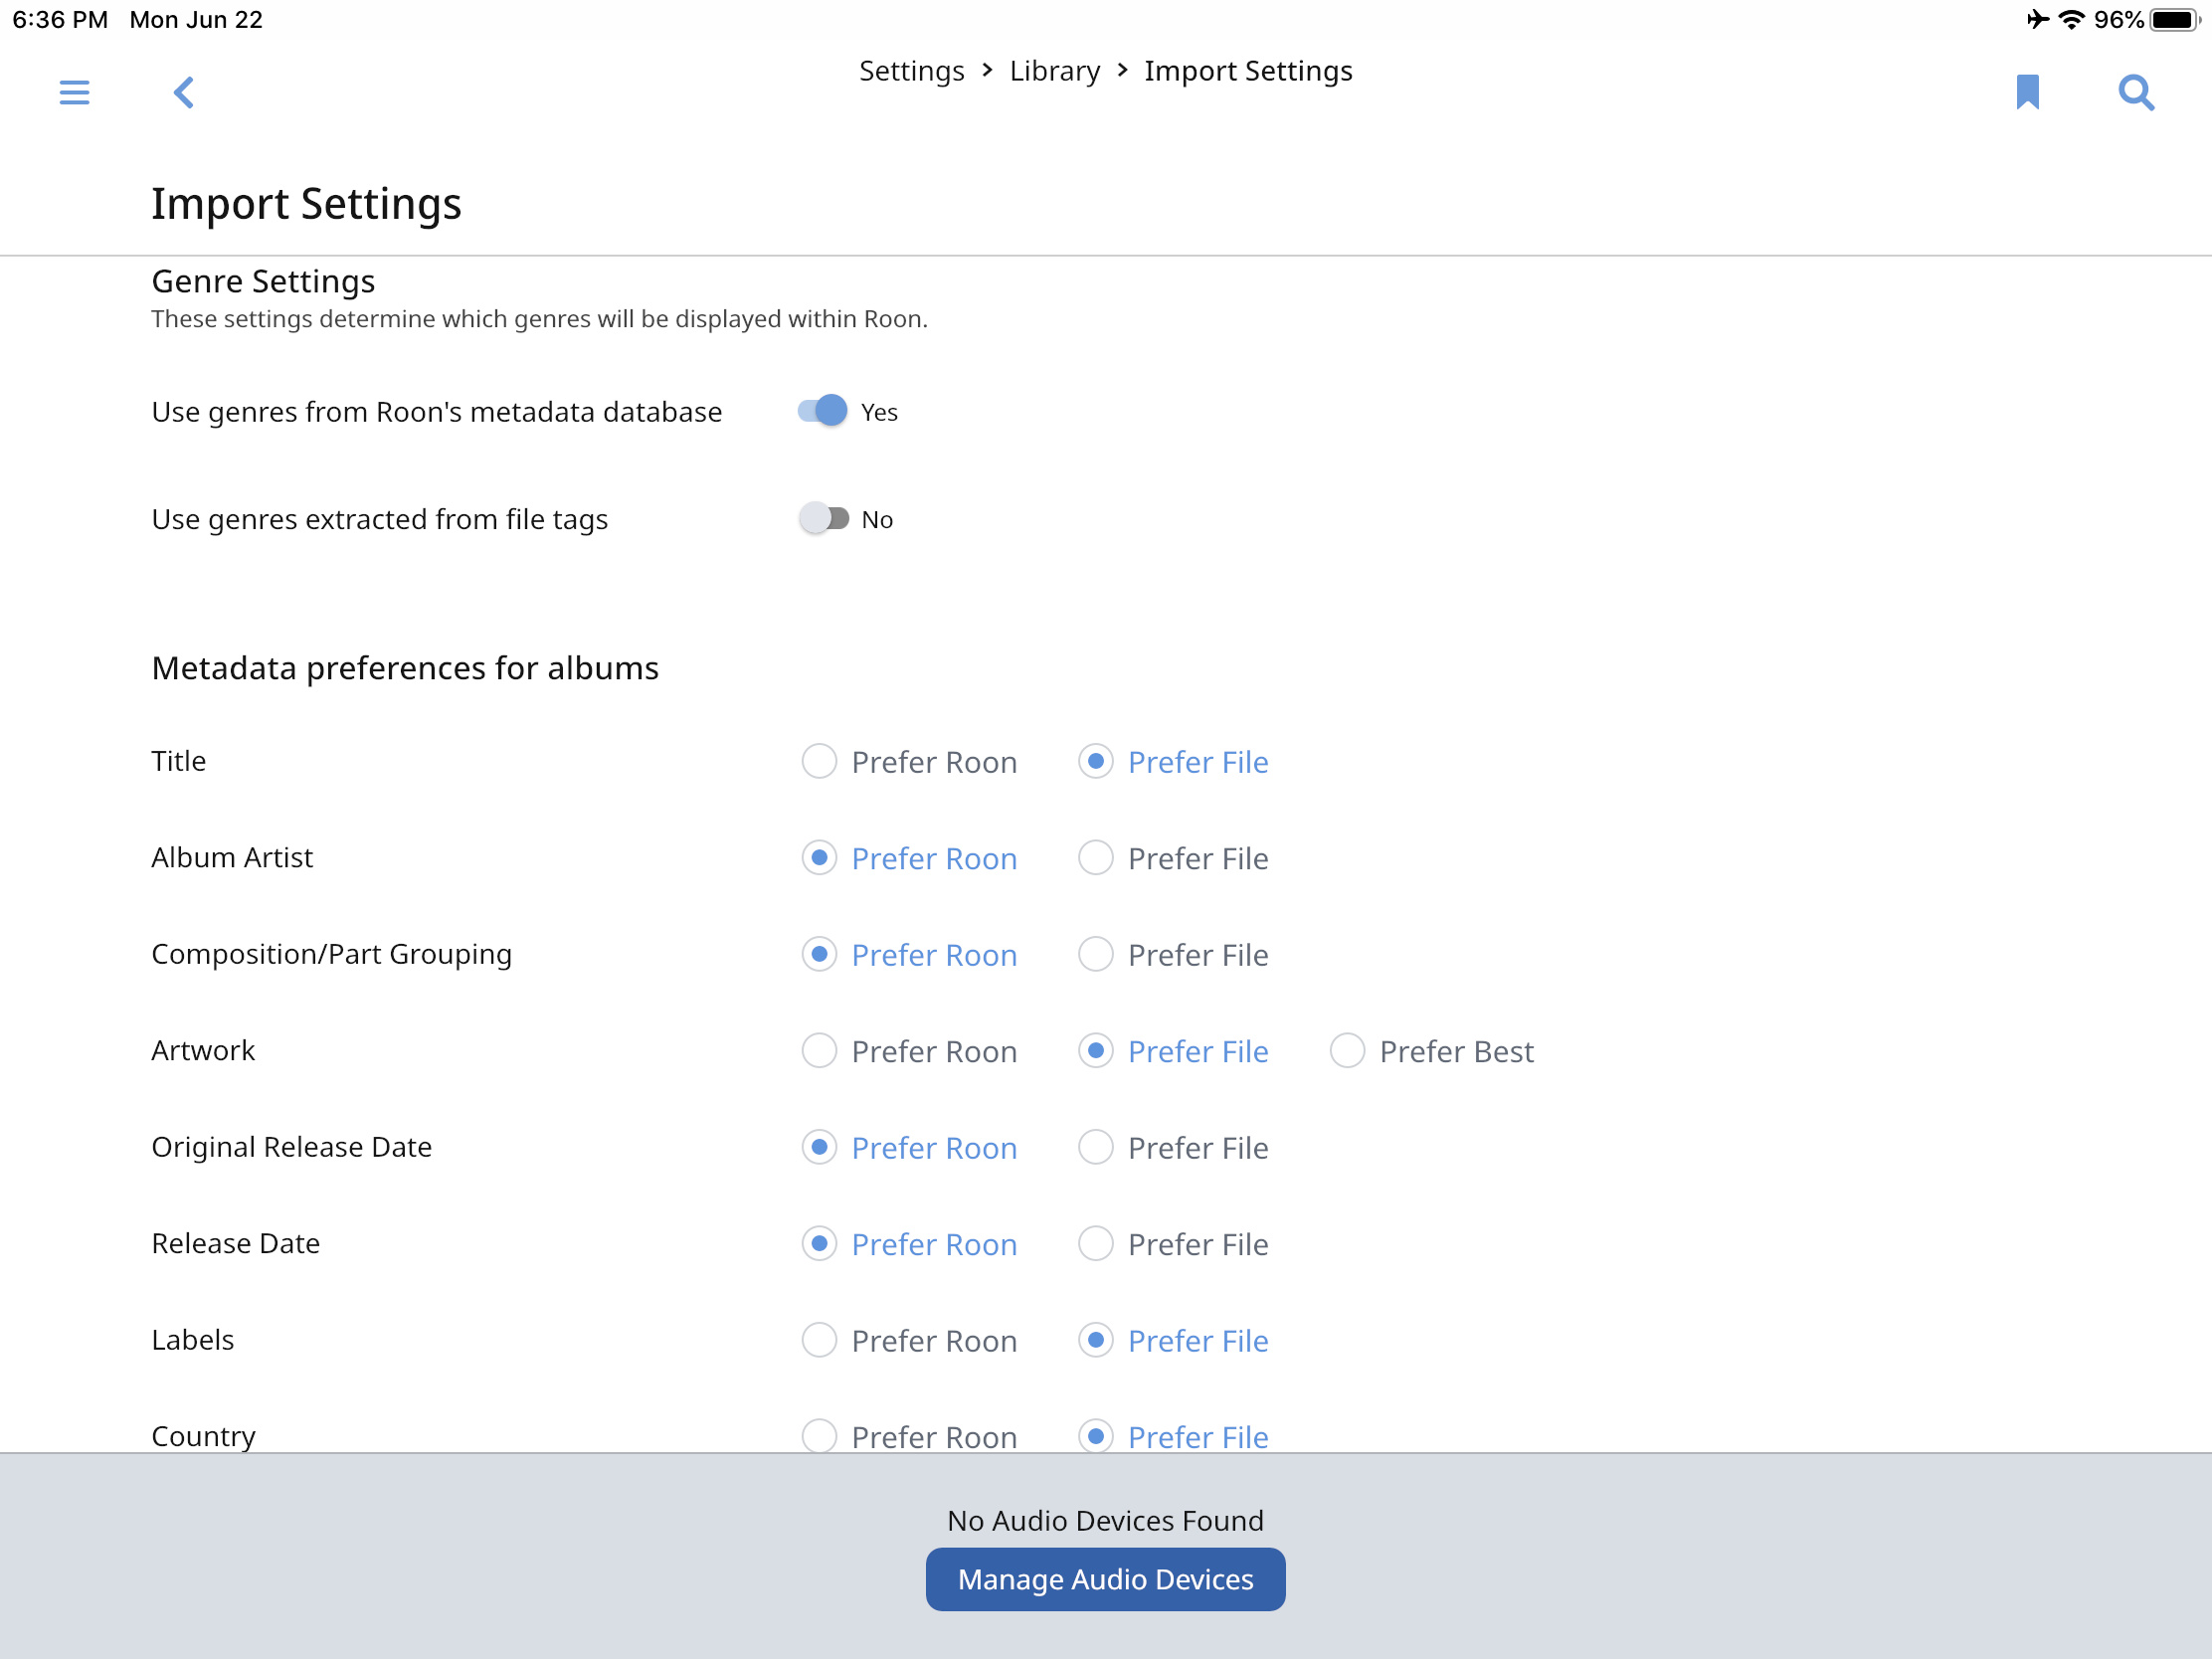Toggle Use genres from Roon's metadata database
Screen dimensions: 2212x1659
click(x=822, y=411)
